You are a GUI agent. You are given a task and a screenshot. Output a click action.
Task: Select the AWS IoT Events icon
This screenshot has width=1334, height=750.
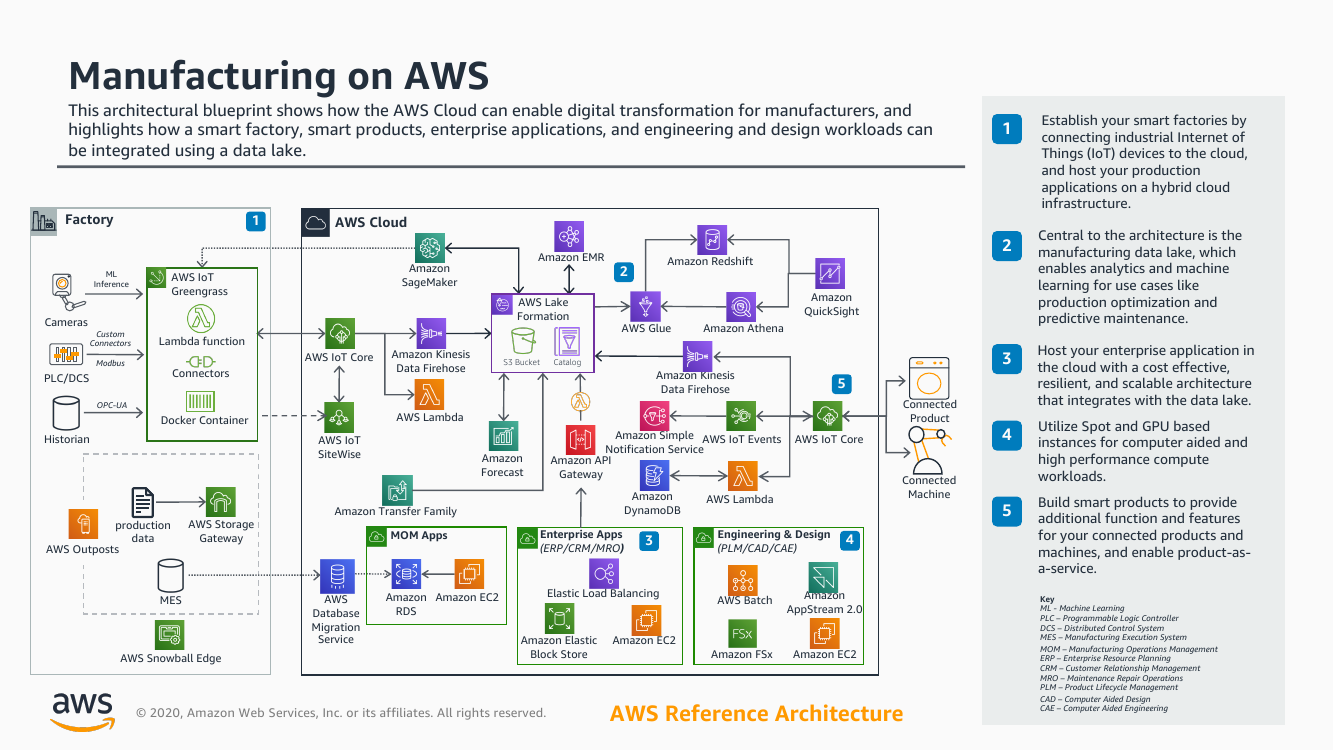tap(741, 417)
